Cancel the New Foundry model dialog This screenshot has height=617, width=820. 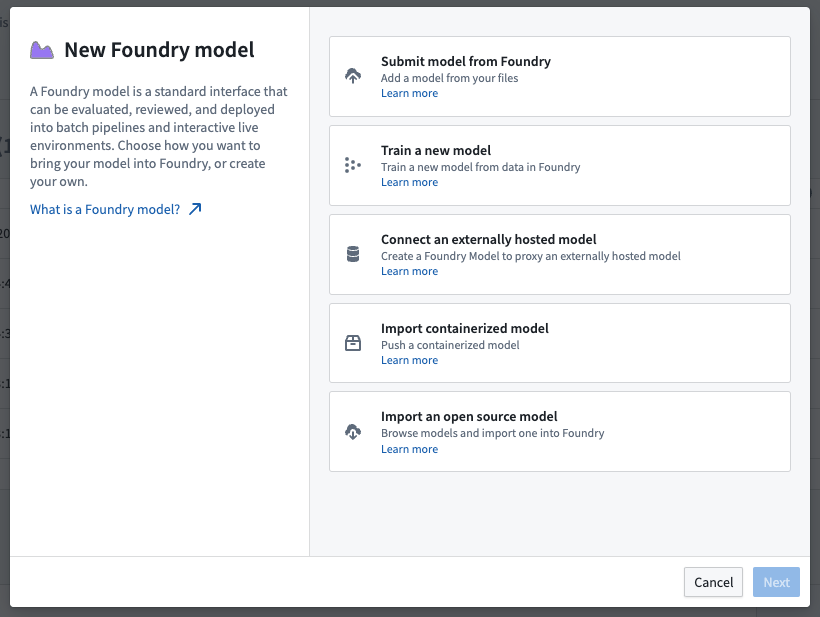(x=713, y=582)
